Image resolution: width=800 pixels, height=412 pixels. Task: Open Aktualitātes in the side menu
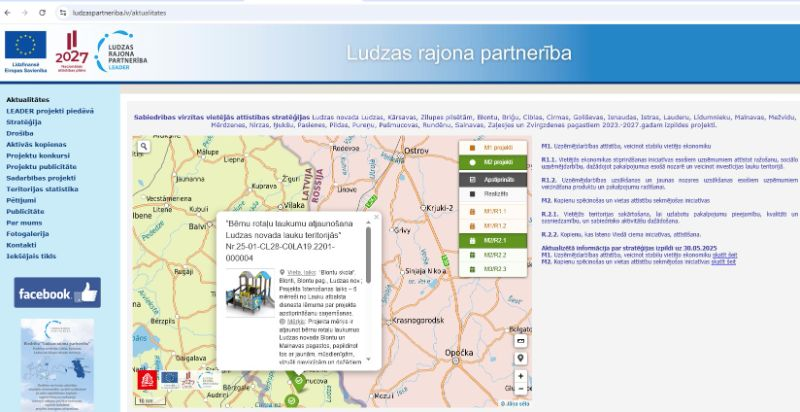point(28,101)
